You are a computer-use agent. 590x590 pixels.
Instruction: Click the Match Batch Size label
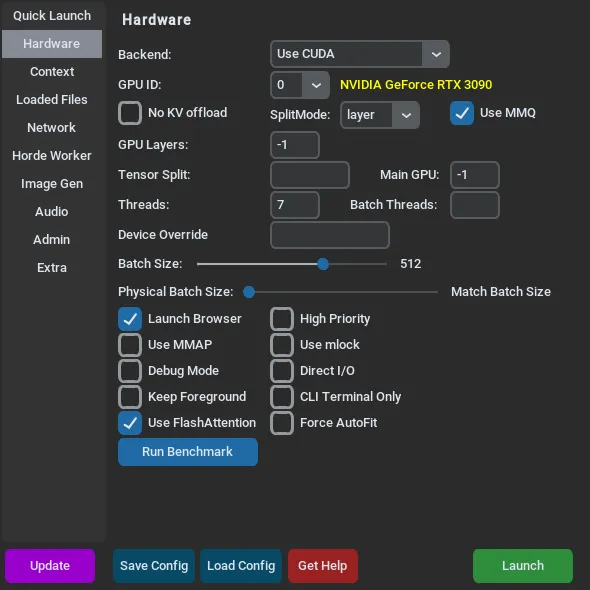501,292
